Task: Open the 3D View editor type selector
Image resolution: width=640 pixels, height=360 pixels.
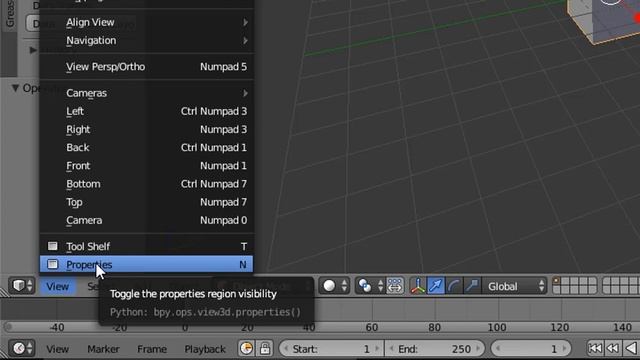Action: click(21, 286)
